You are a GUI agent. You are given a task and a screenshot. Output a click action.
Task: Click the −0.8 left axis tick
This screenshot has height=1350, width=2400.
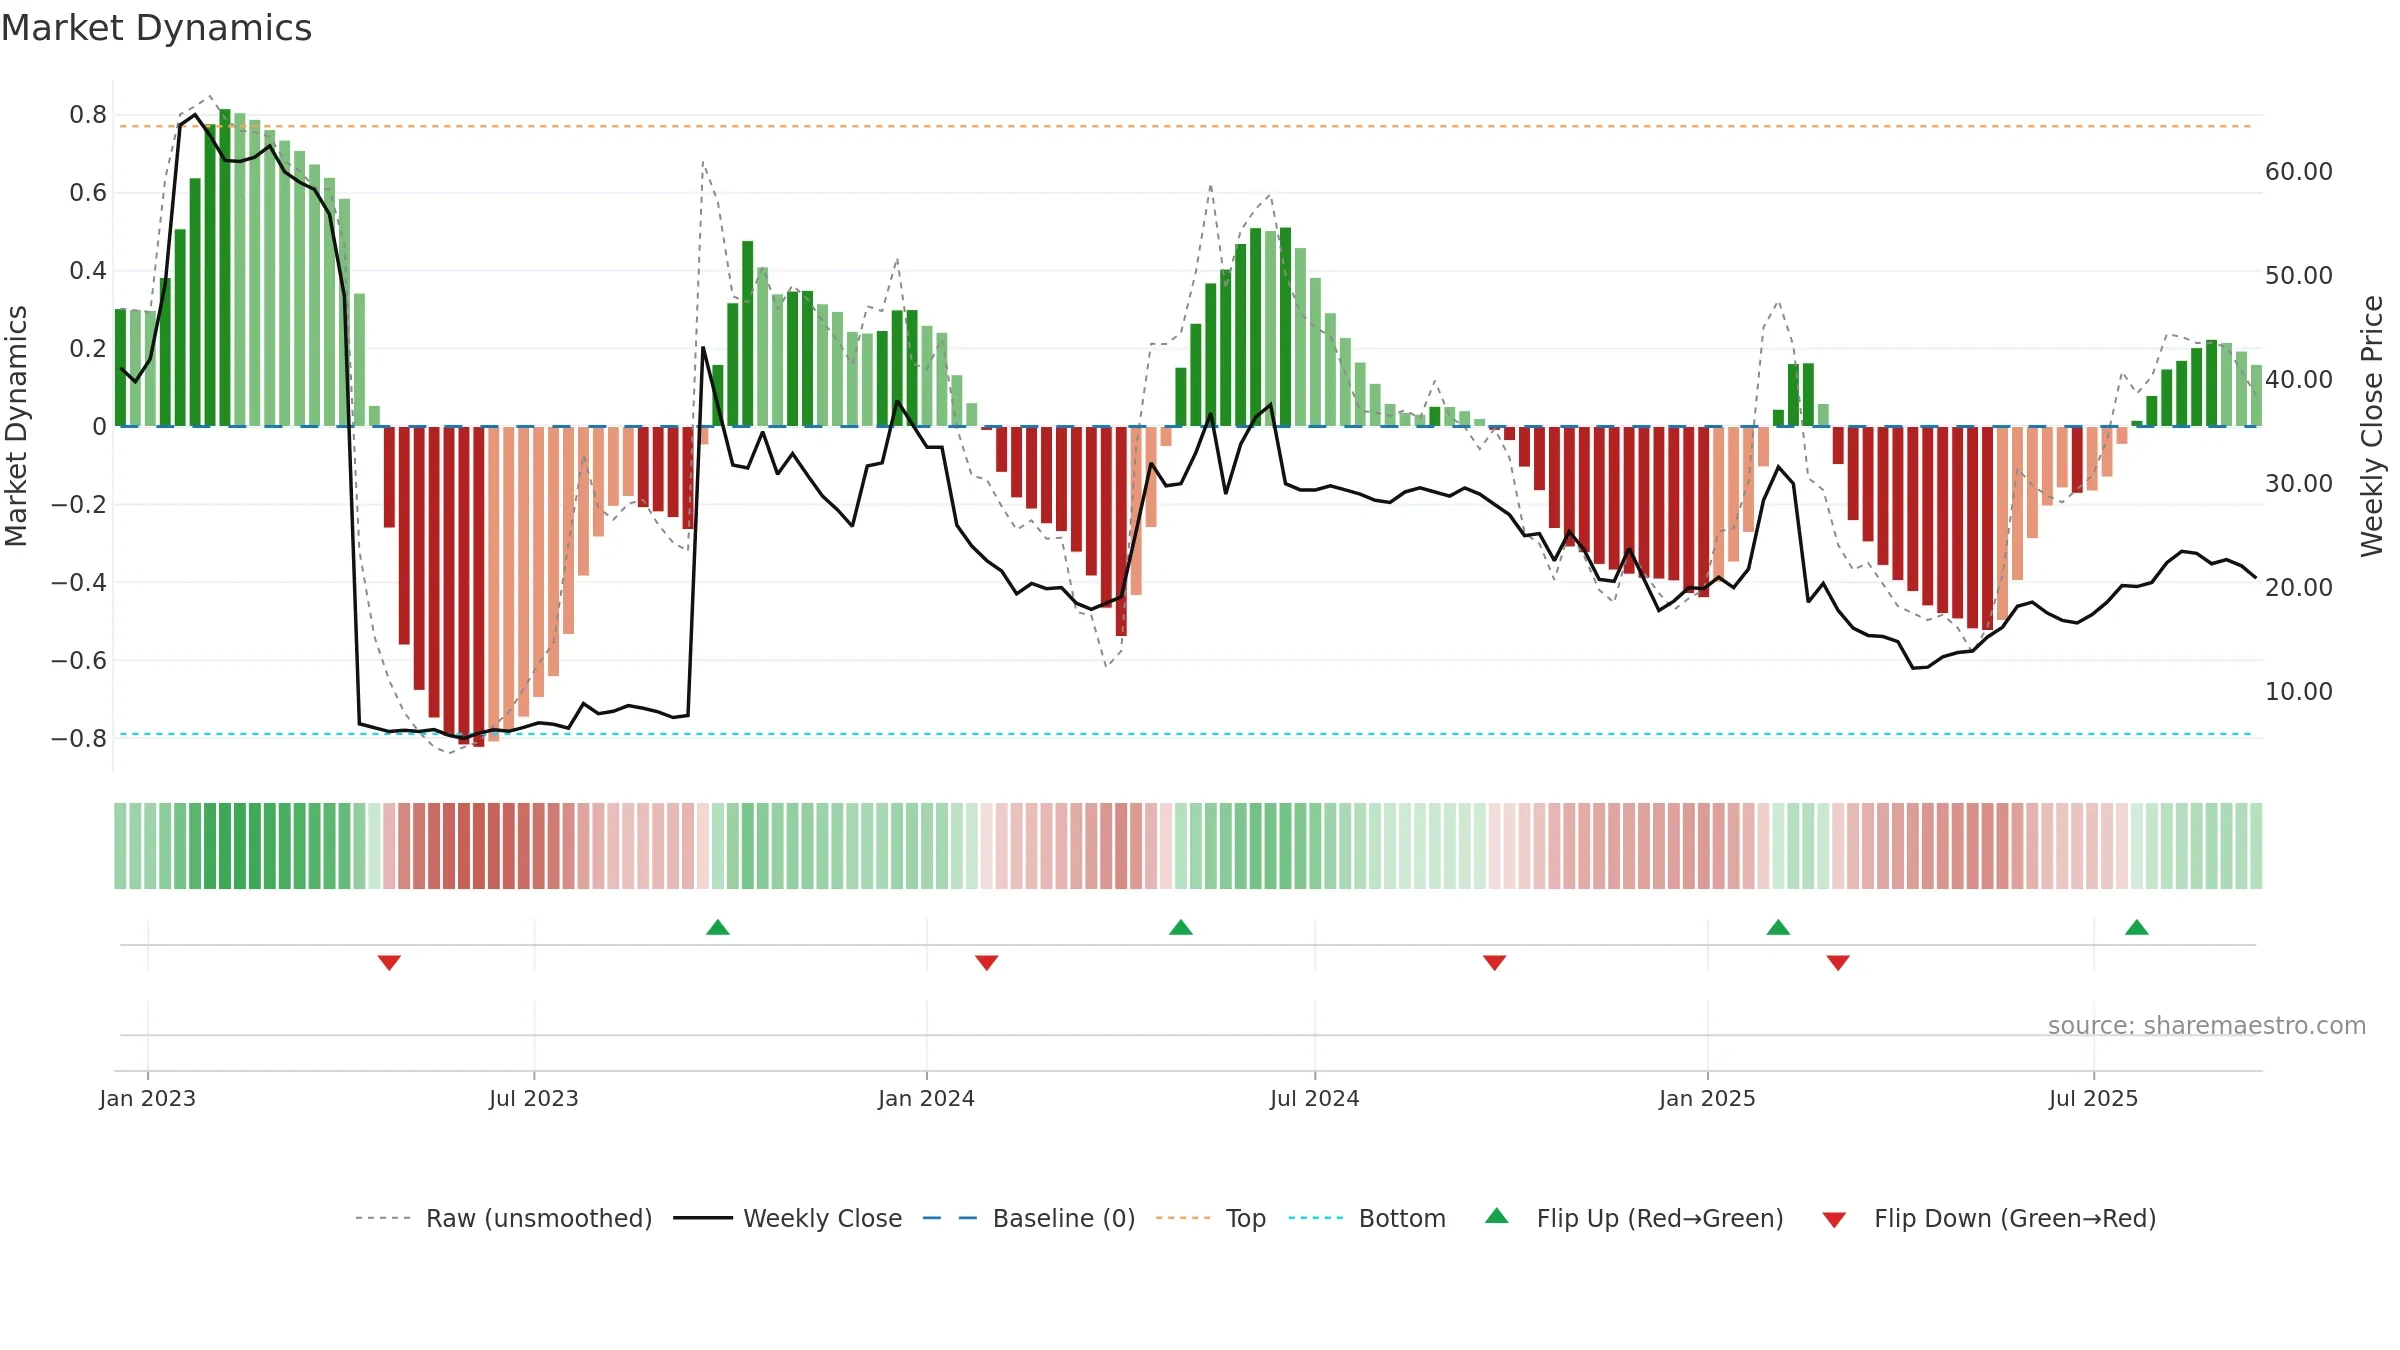click(x=79, y=739)
